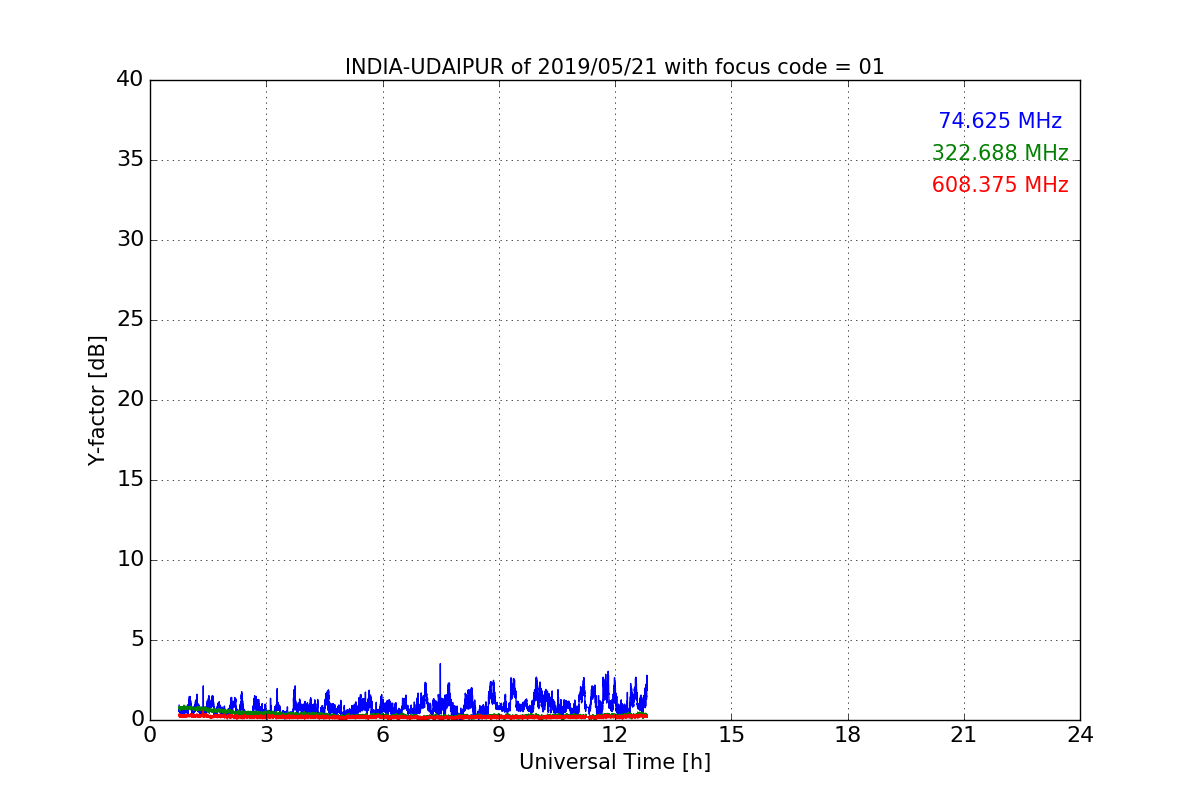The width and height of the screenshot is (1200, 800).
Task: Click the y-axis tick label 40
Action: [x=130, y=79]
